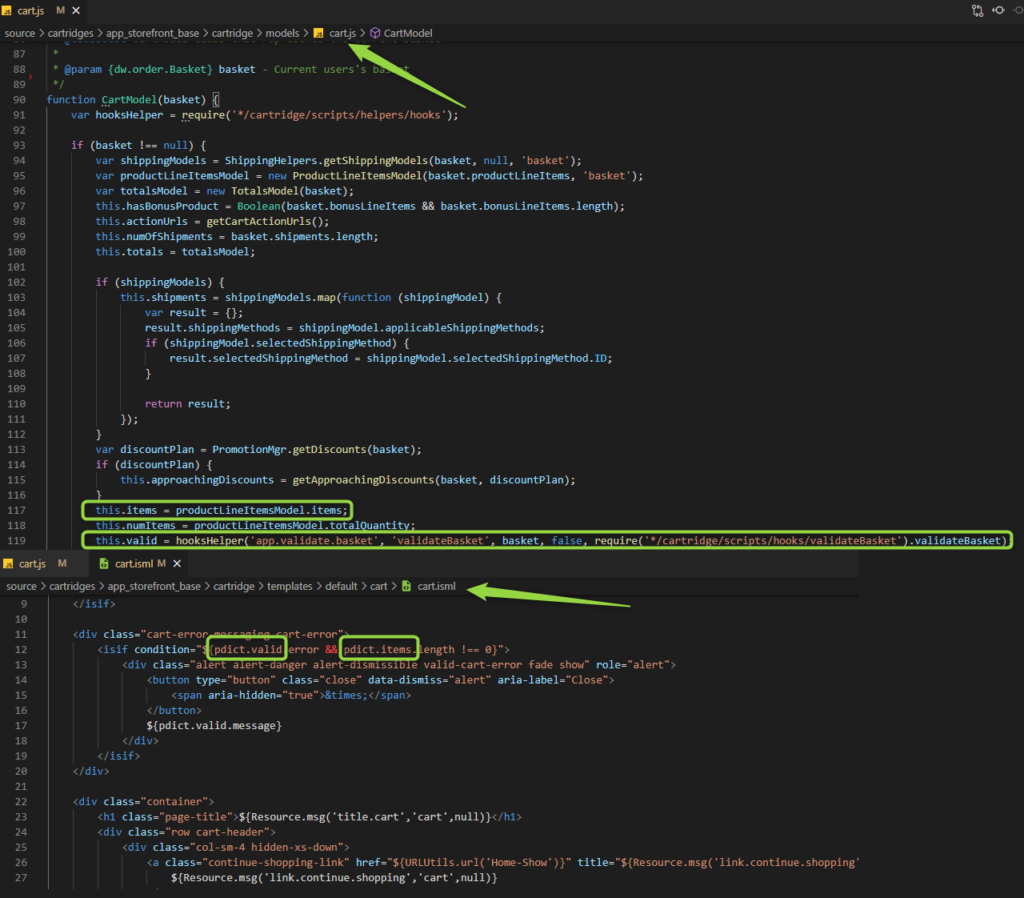Switch to the lower cart.js tab
Screen dimensions: 1024x898
coord(35,564)
